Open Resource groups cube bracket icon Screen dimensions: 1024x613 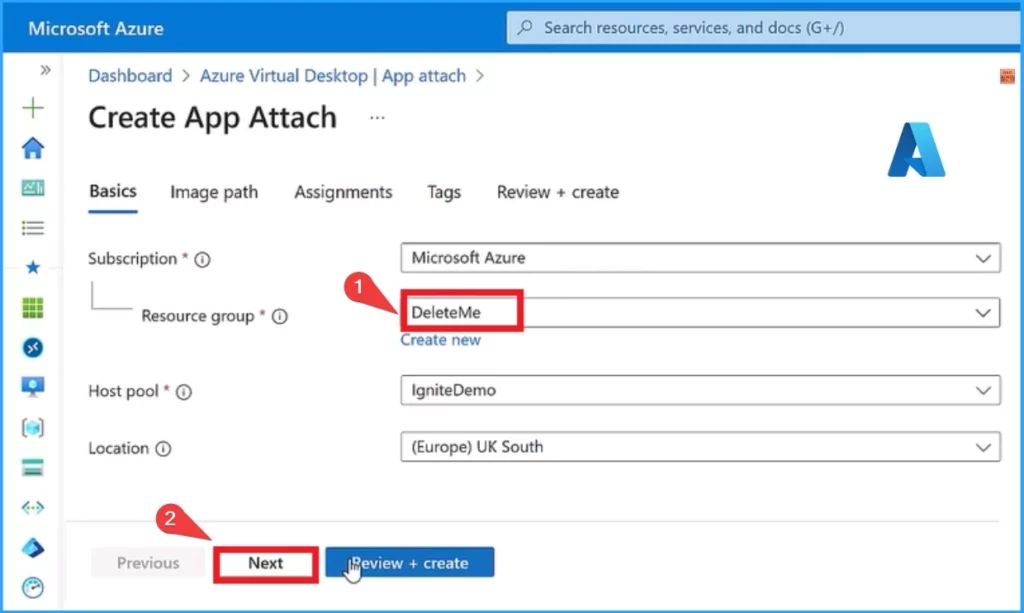[33, 428]
